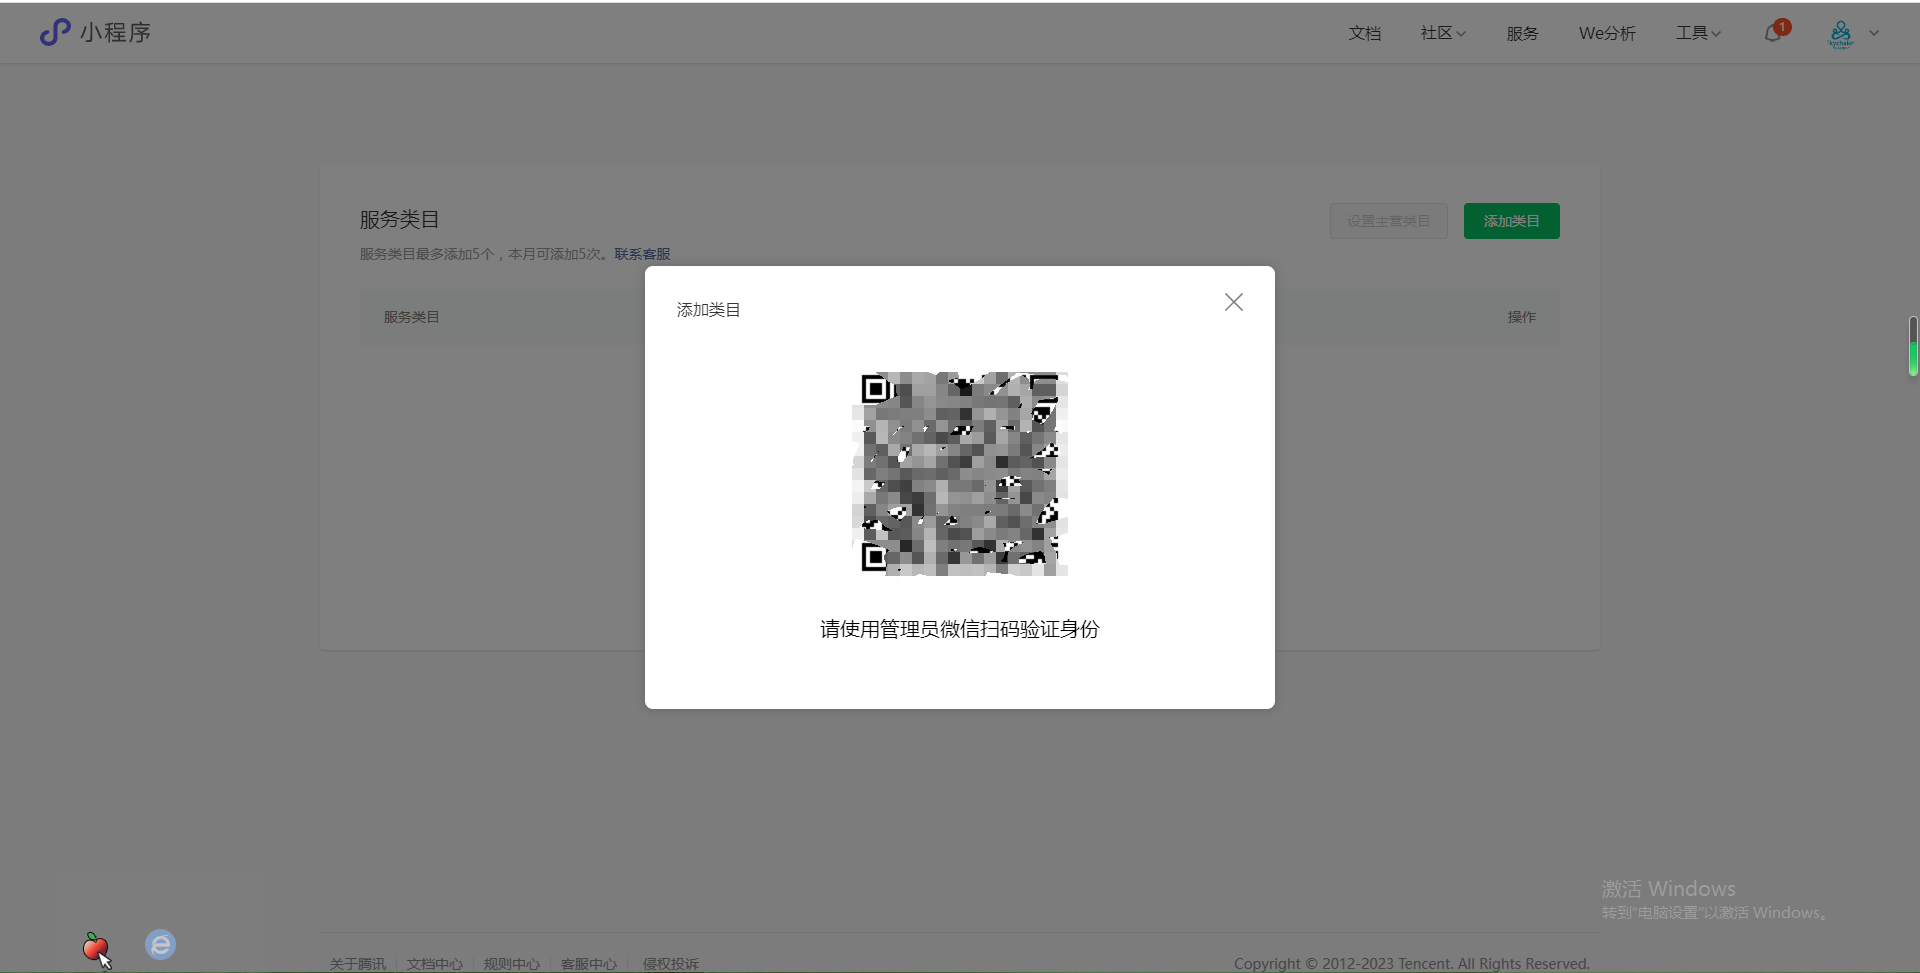The height and width of the screenshot is (973, 1920).
Task: Open the 关于腾讯 footer link
Action: 357,963
